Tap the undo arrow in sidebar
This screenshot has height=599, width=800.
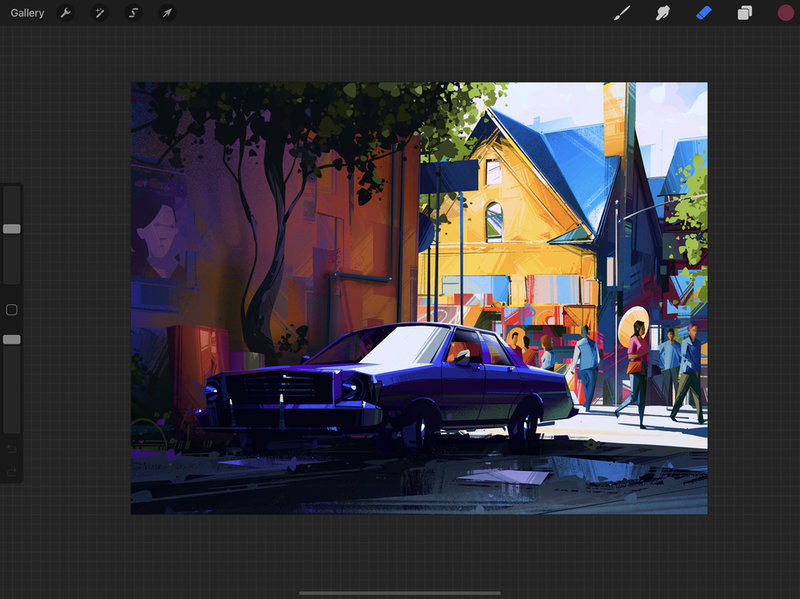(12, 449)
